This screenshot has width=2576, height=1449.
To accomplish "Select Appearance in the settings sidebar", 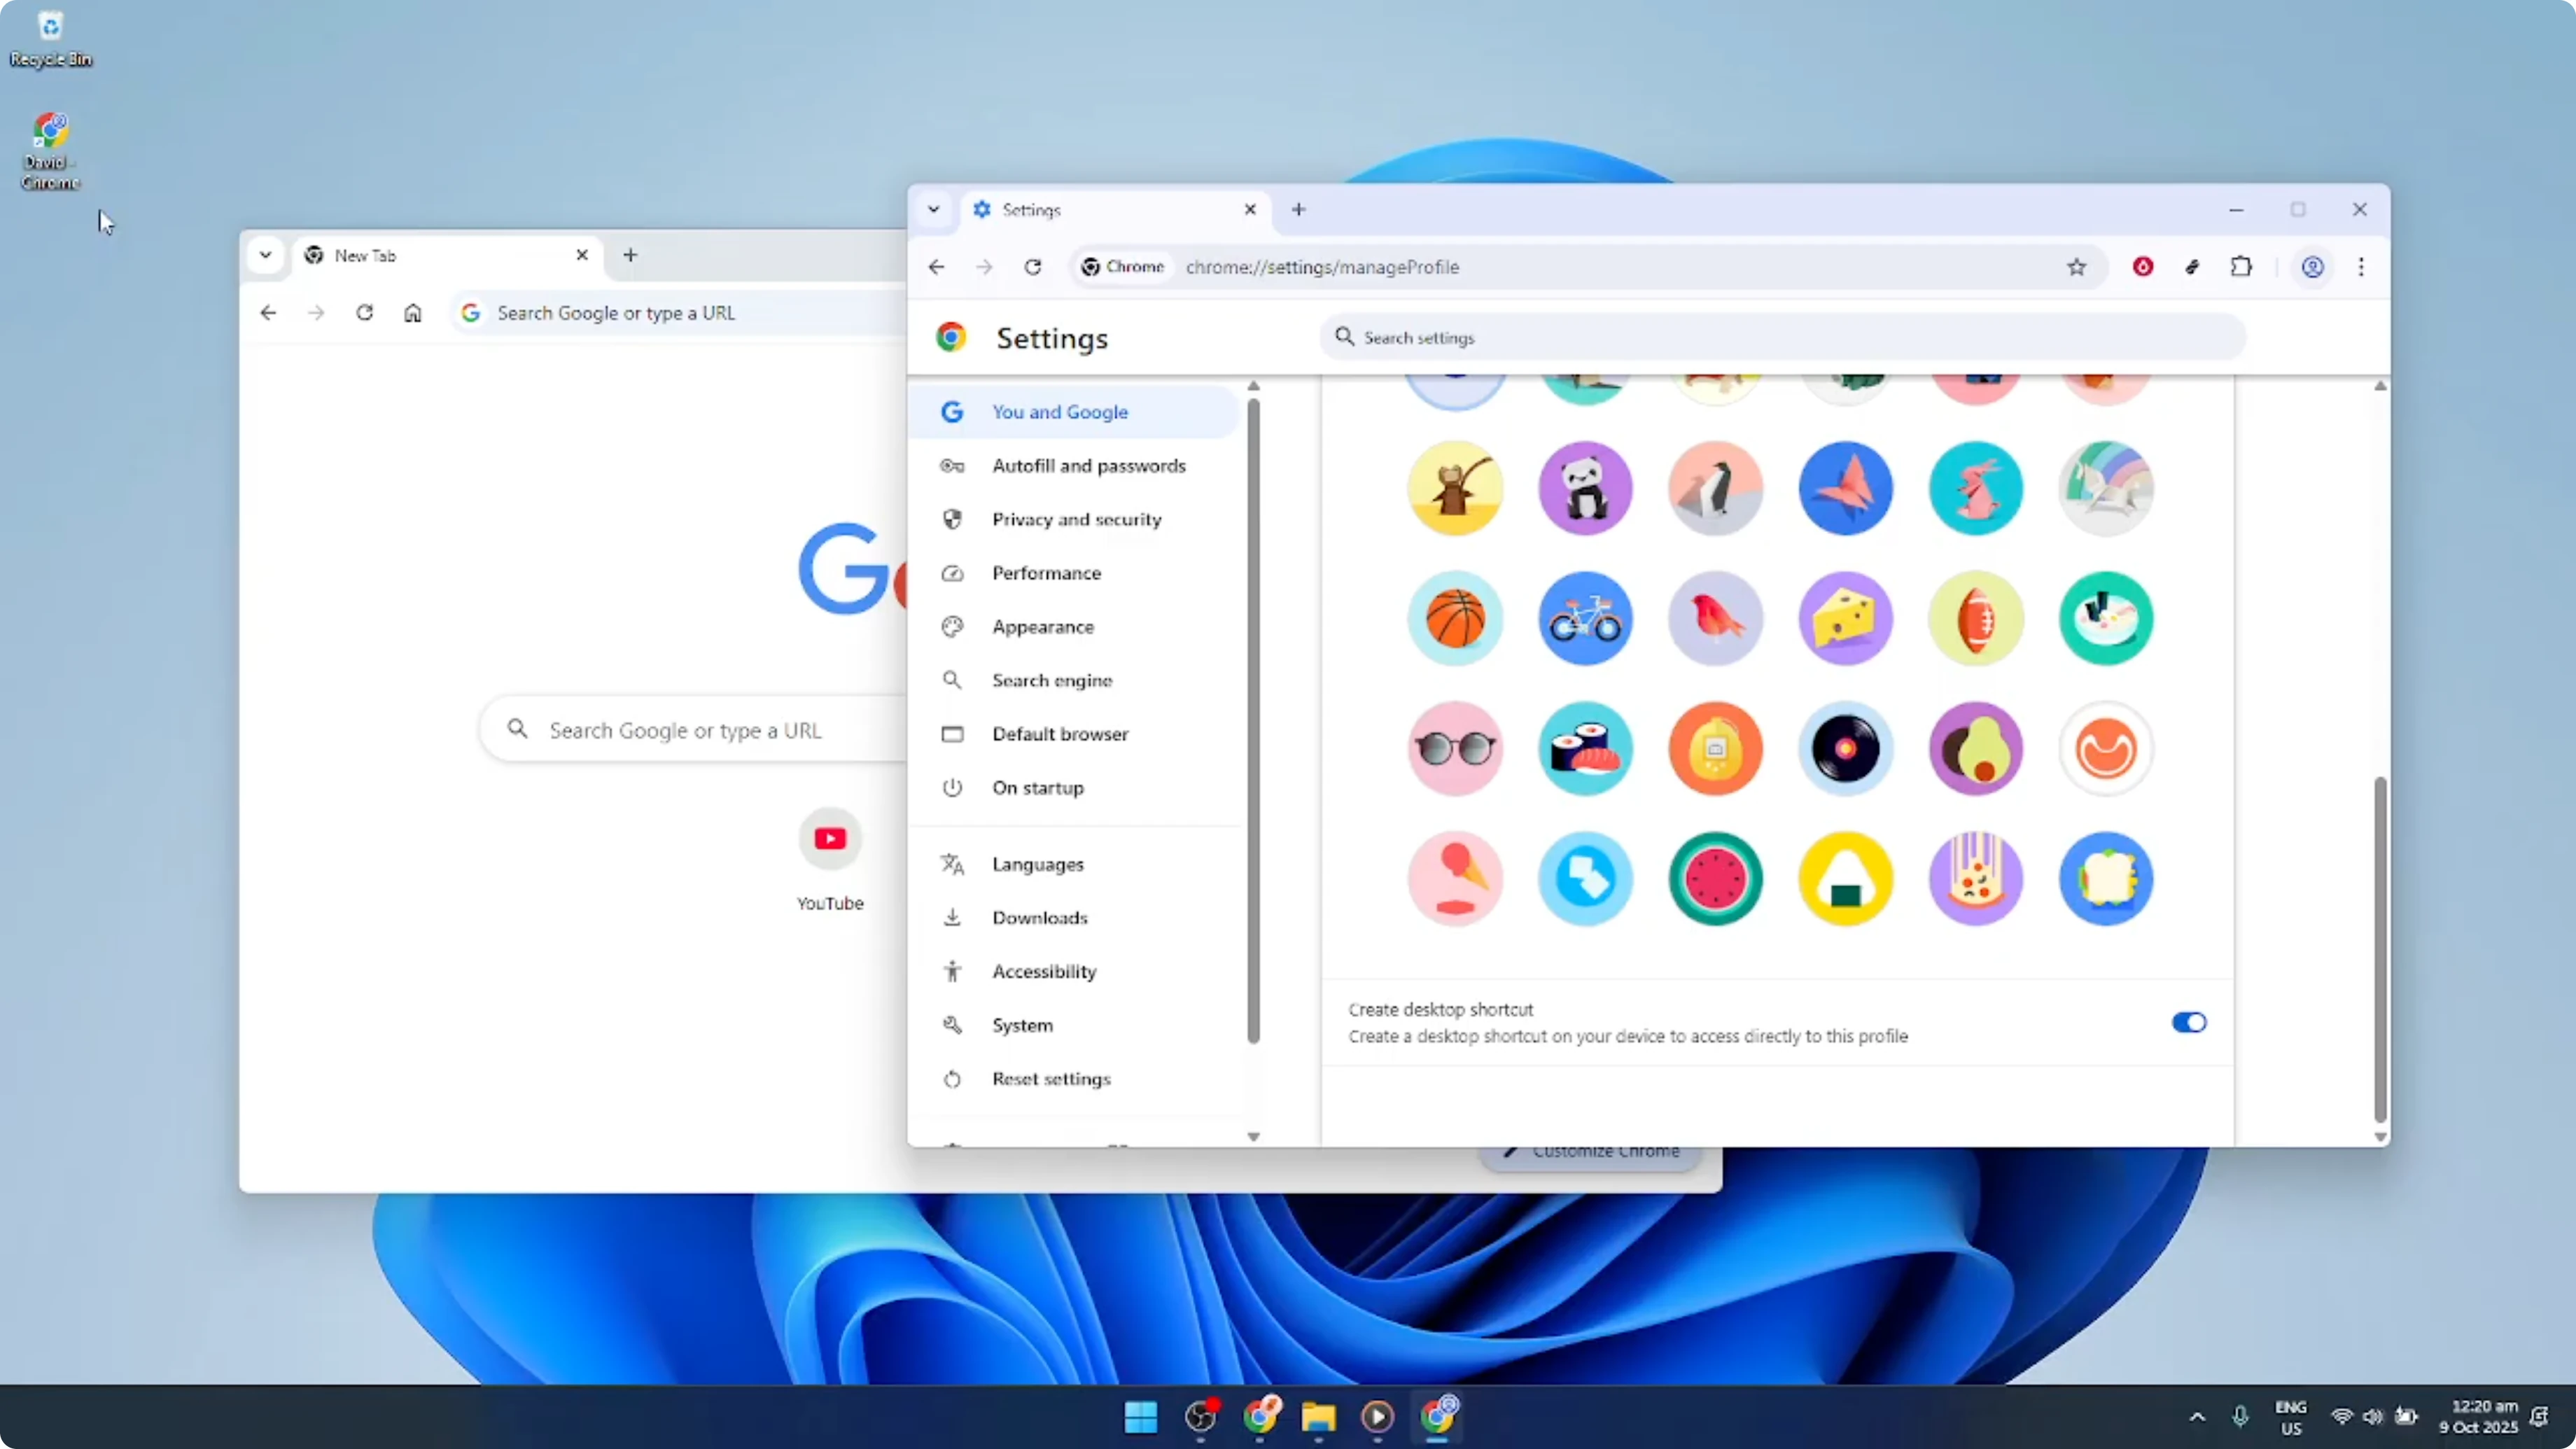I will (x=1043, y=626).
